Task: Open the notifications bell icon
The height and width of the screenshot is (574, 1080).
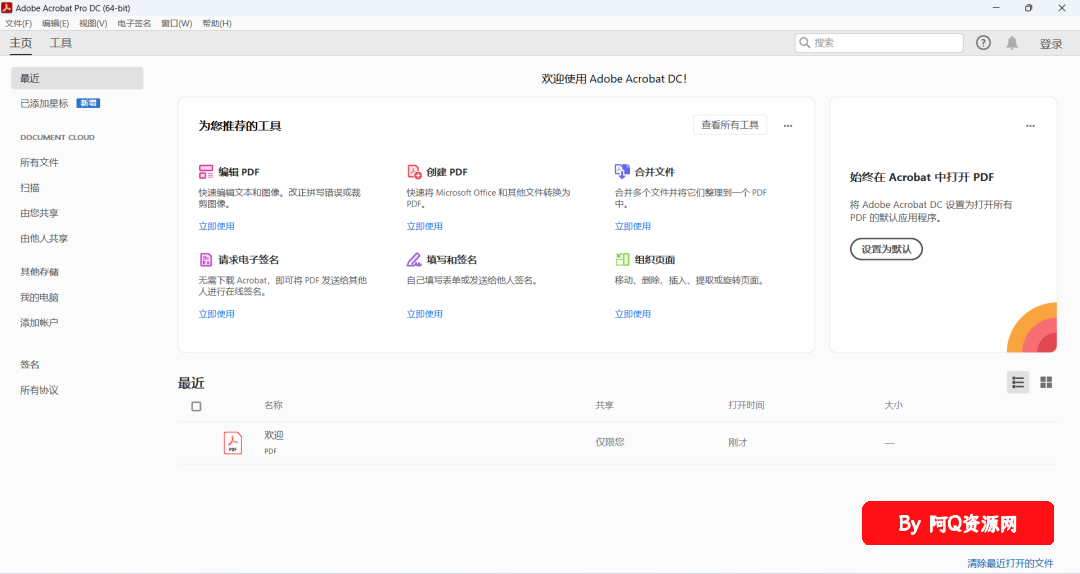Action: (1012, 43)
